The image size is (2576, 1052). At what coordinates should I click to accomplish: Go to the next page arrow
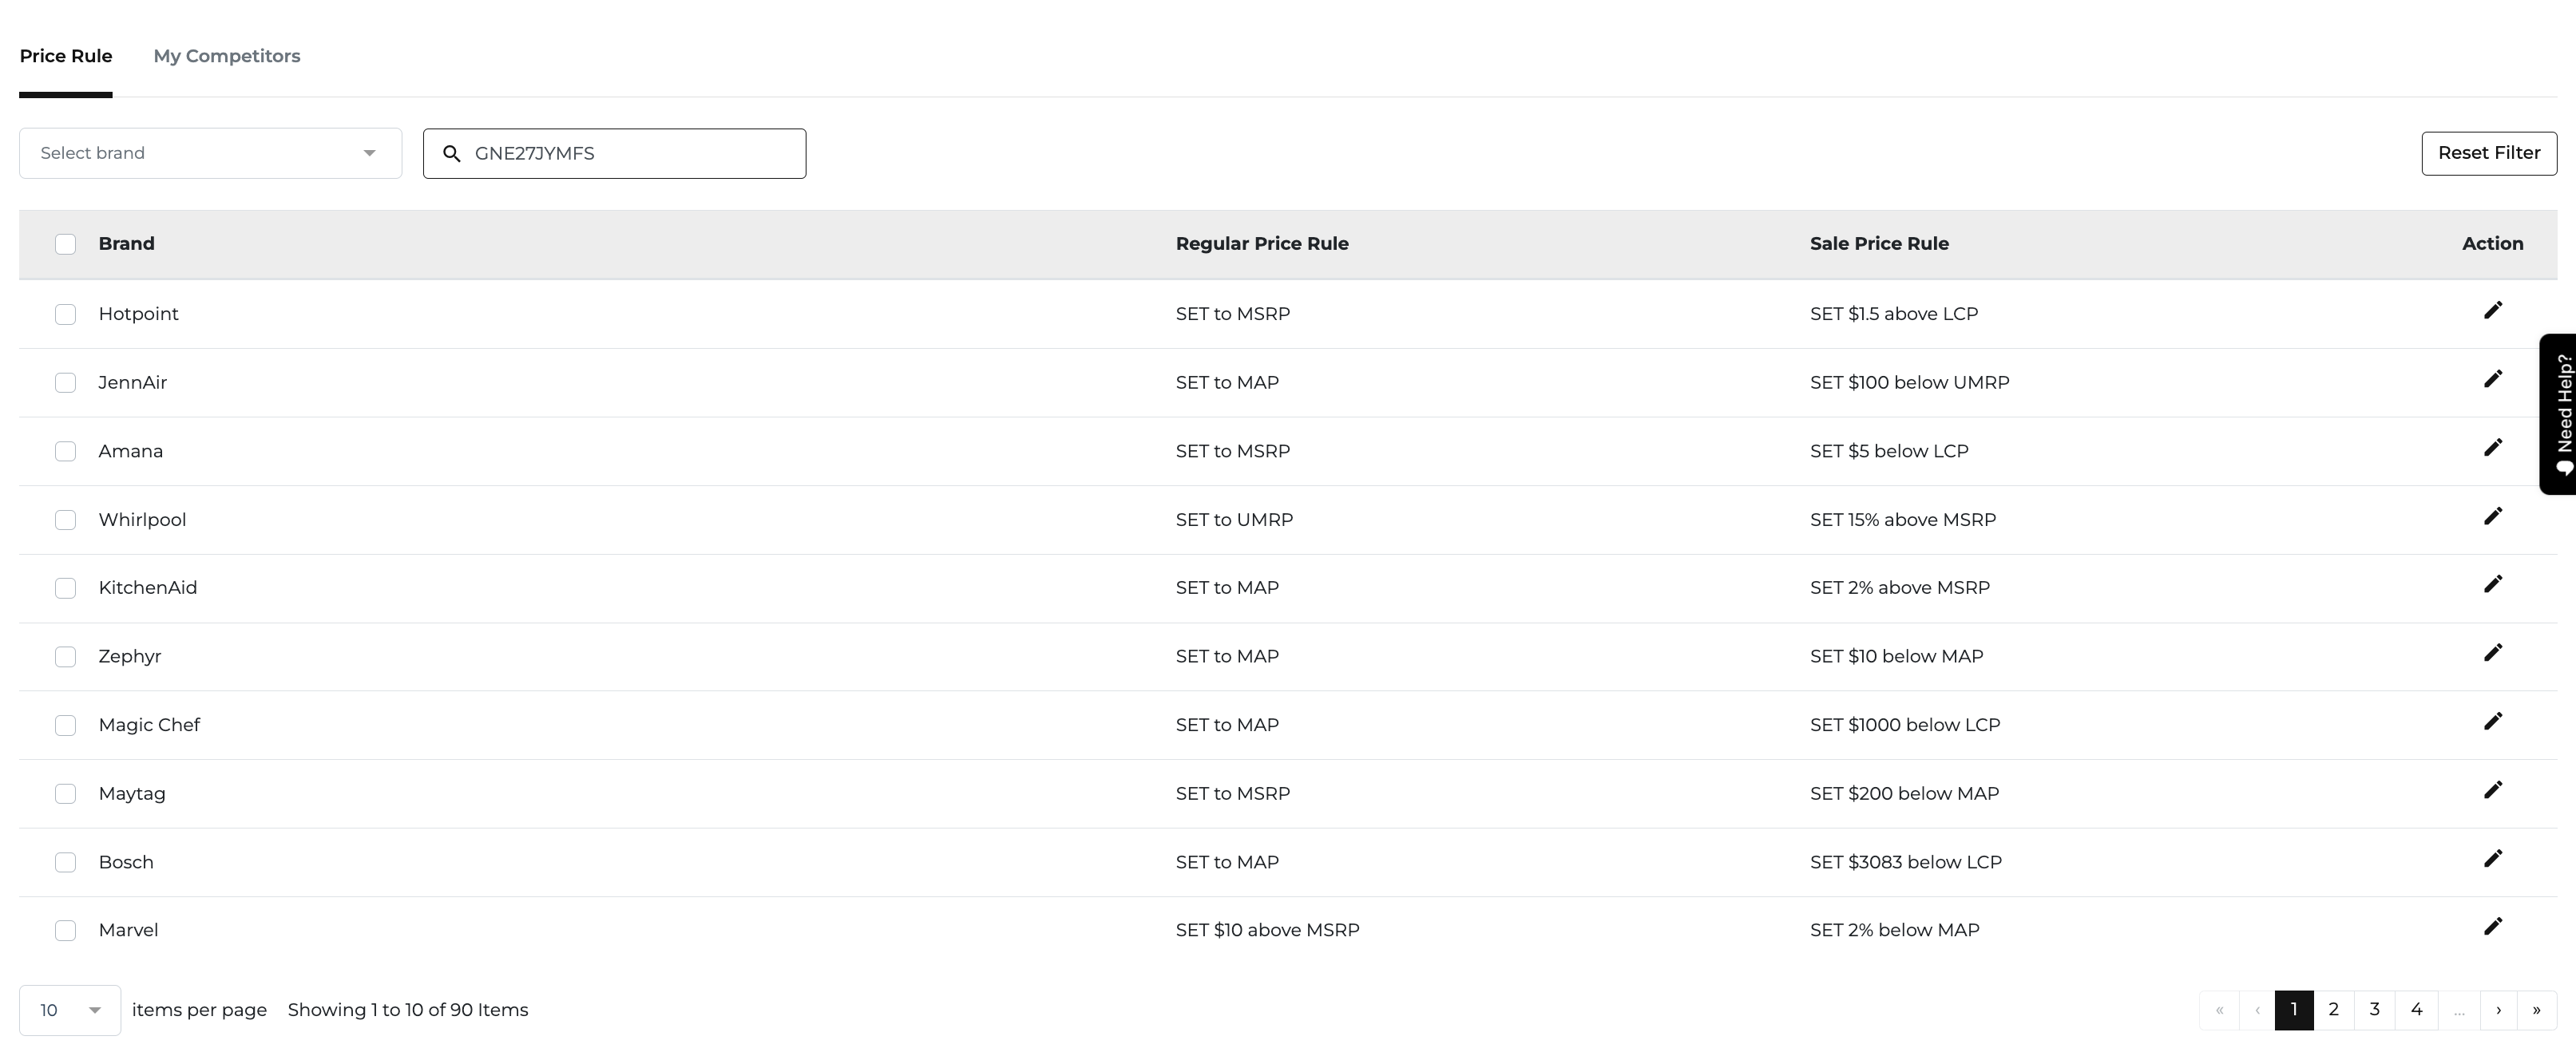click(x=2498, y=1010)
